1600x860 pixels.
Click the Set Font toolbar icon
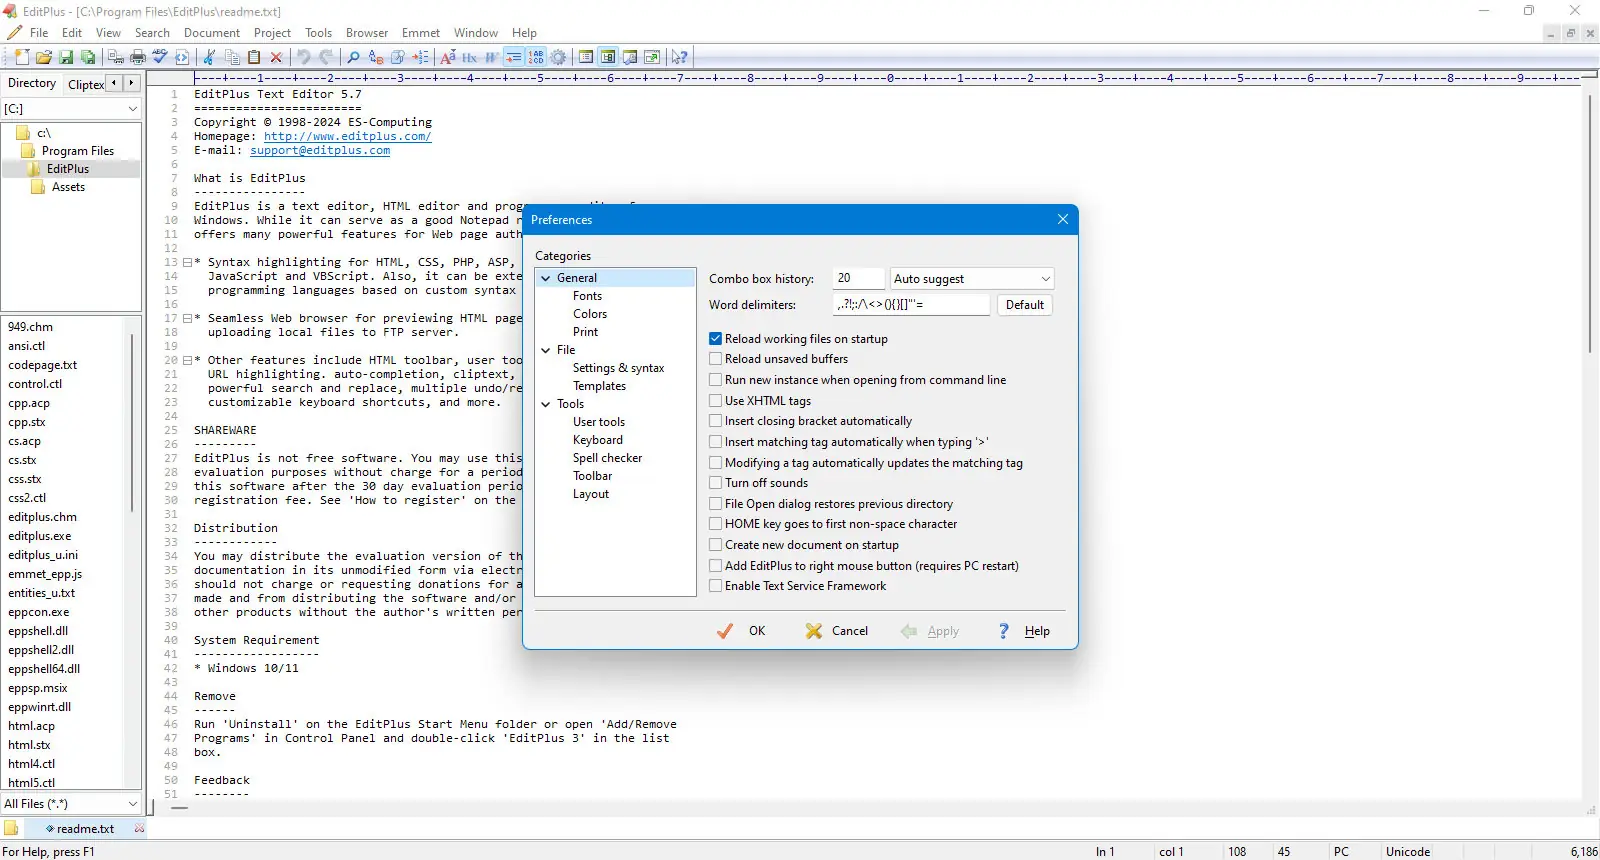pos(448,57)
